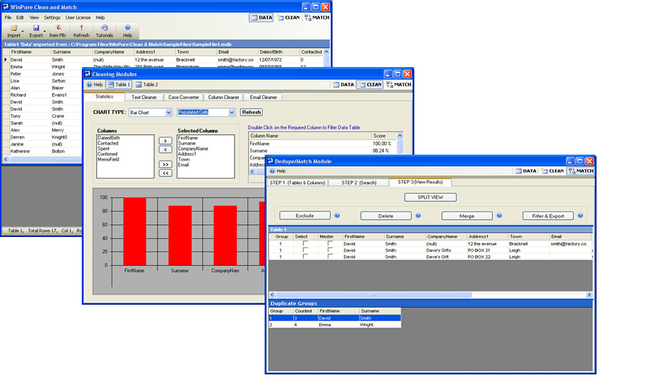Select DATA module in WinPure main window
Viewport: 665px width, 381px height.
tap(261, 18)
